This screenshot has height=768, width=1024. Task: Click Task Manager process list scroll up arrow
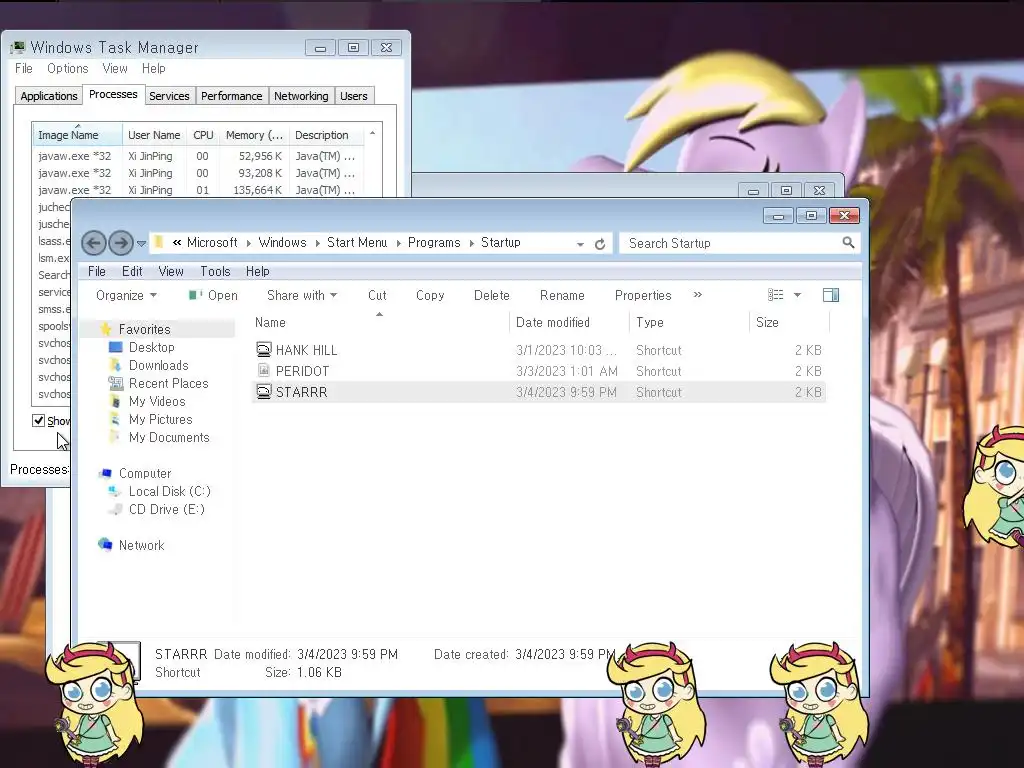click(372, 133)
